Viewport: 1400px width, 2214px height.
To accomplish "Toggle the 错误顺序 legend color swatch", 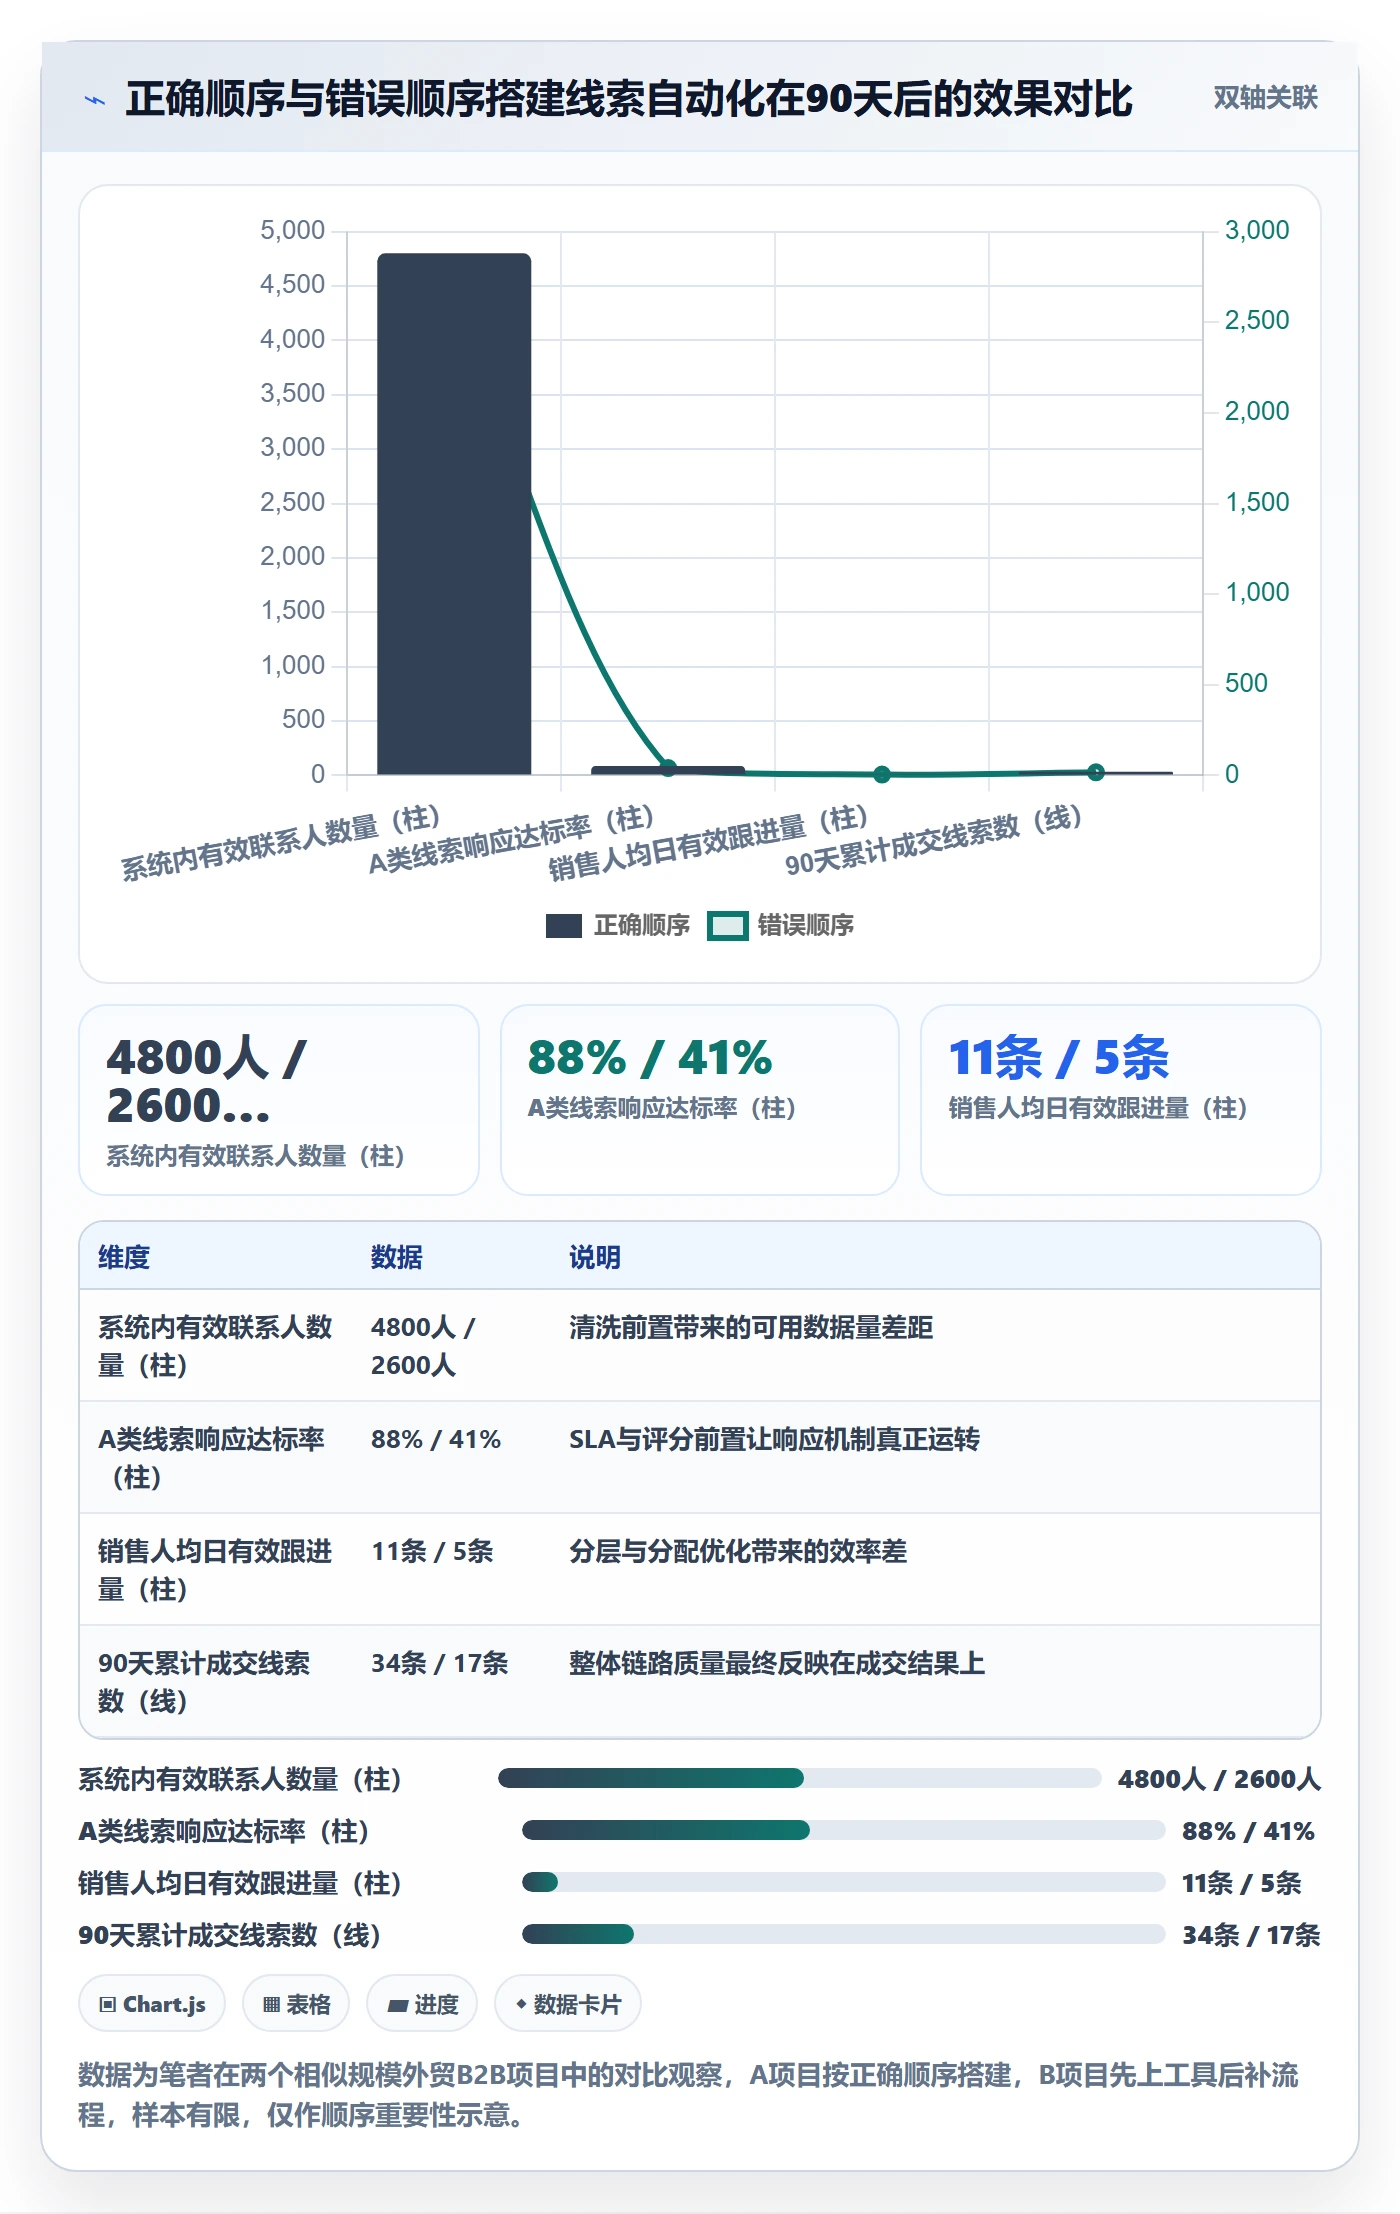I will [x=727, y=926].
